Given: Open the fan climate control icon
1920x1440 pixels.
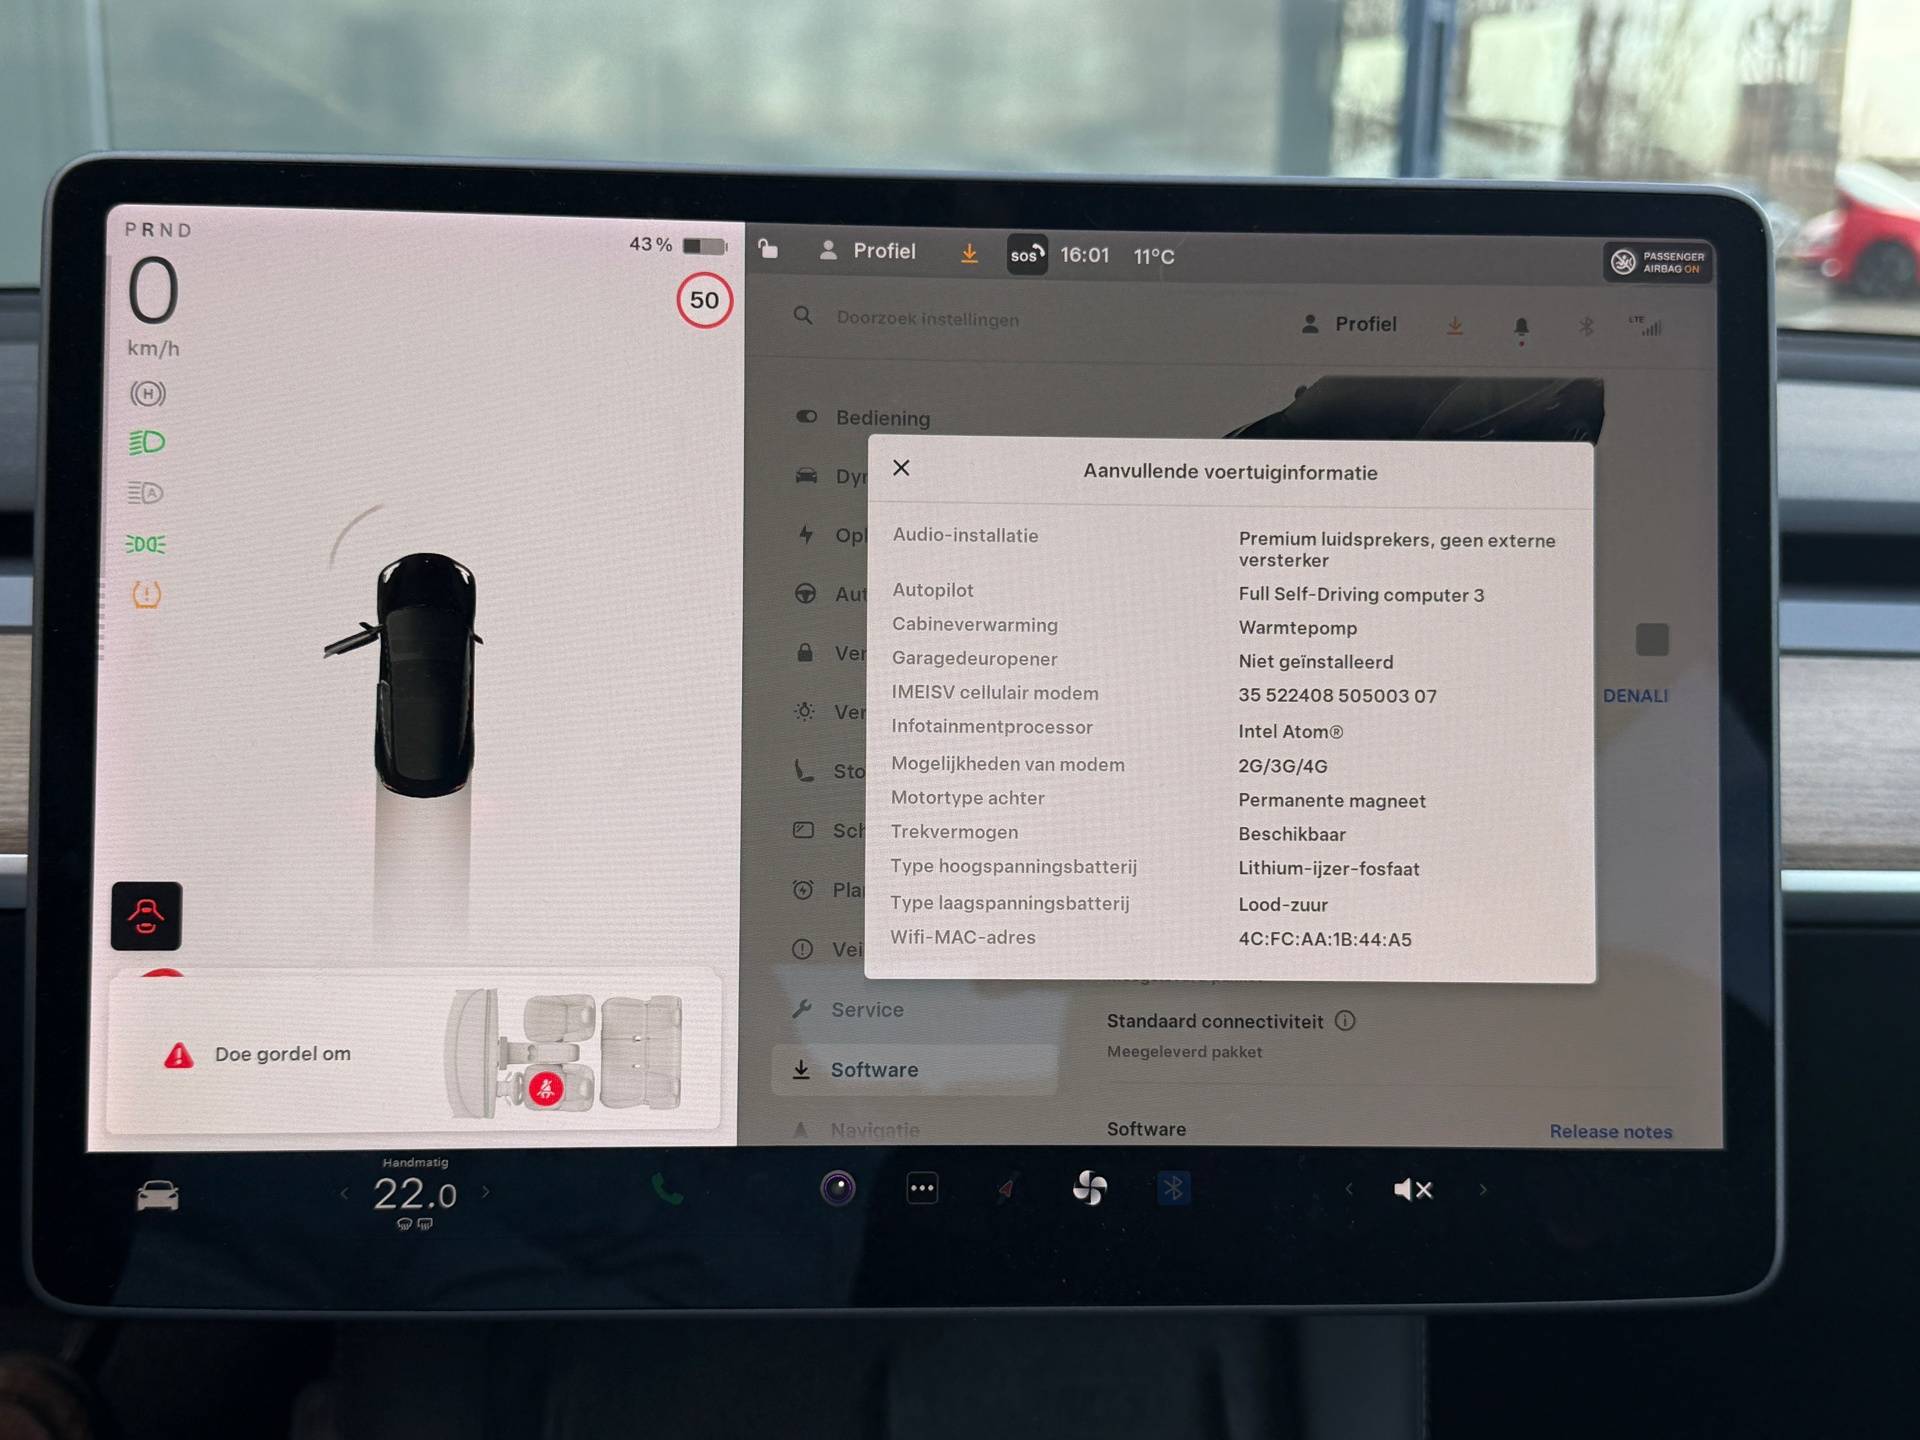Looking at the screenshot, I should click(1089, 1188).
